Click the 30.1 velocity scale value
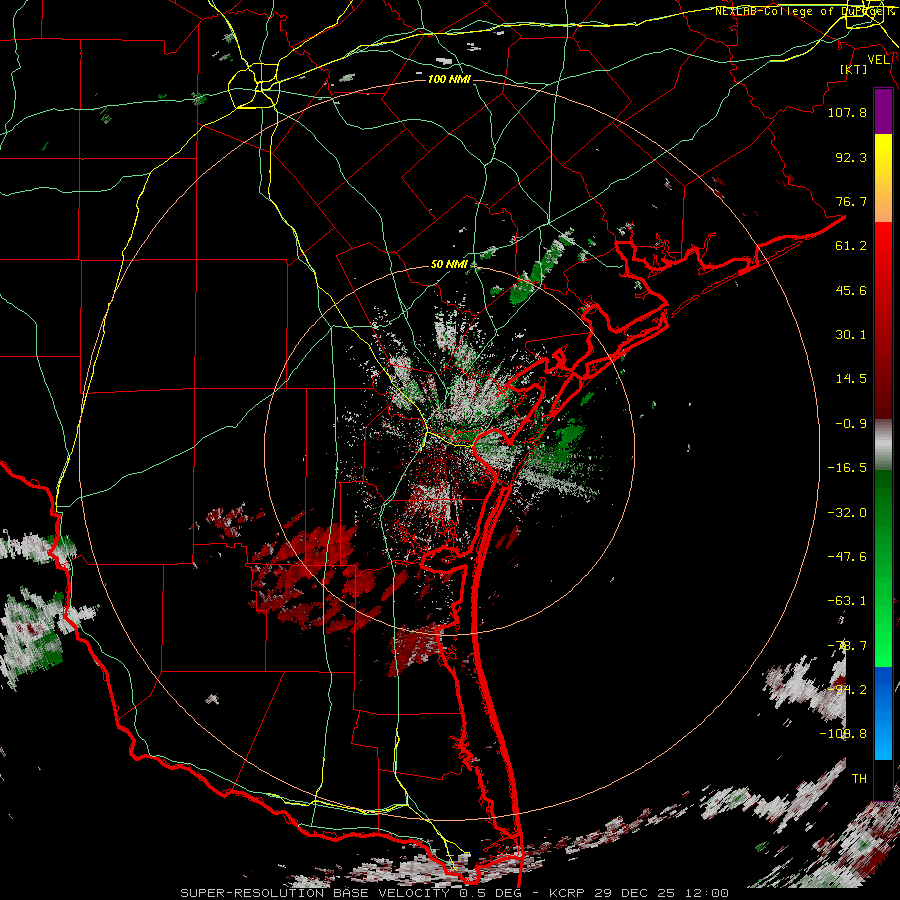 click(851, 335)
